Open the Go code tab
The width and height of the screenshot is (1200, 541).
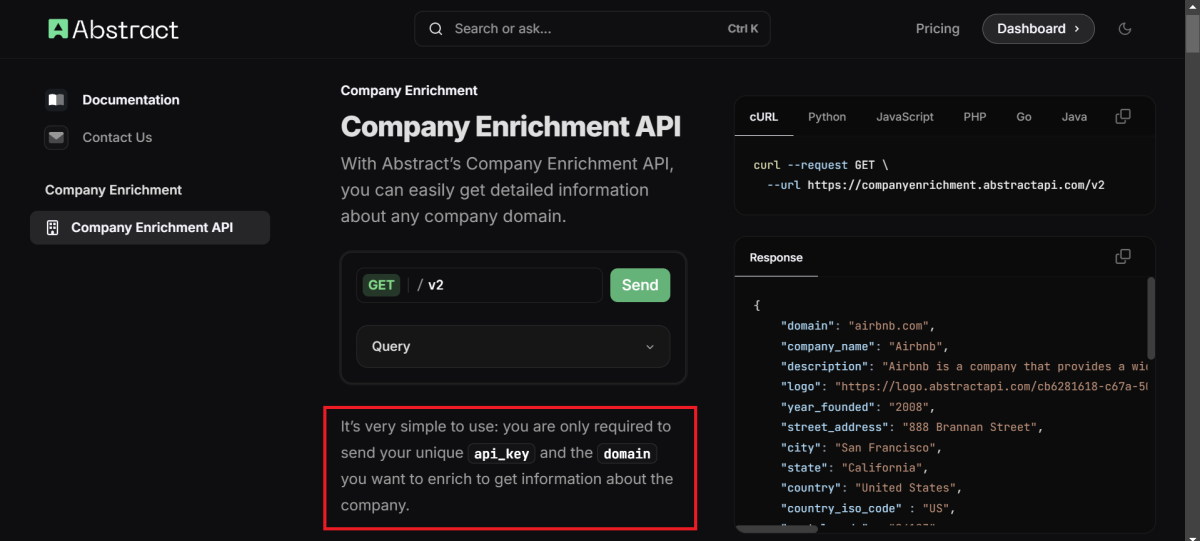click(x=1024, y=117)
